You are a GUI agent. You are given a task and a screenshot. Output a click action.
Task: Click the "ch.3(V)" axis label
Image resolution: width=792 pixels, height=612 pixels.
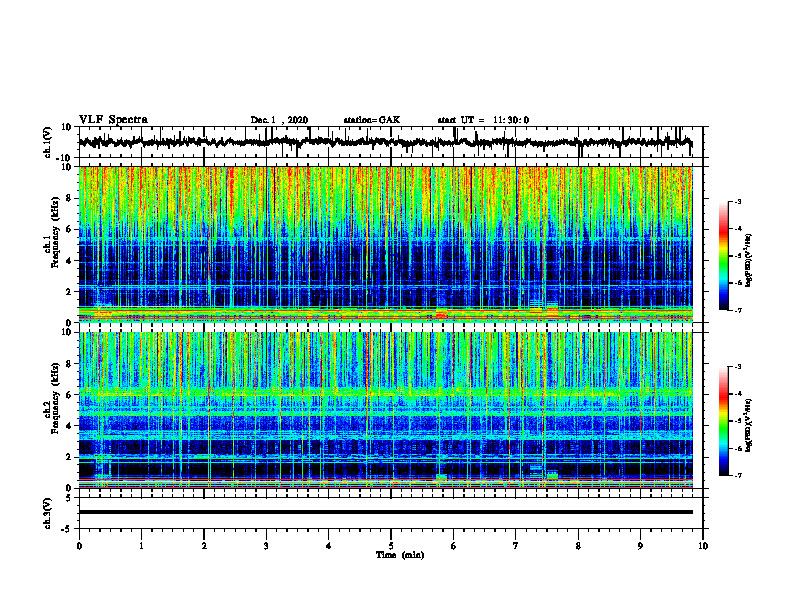[47, 513]
